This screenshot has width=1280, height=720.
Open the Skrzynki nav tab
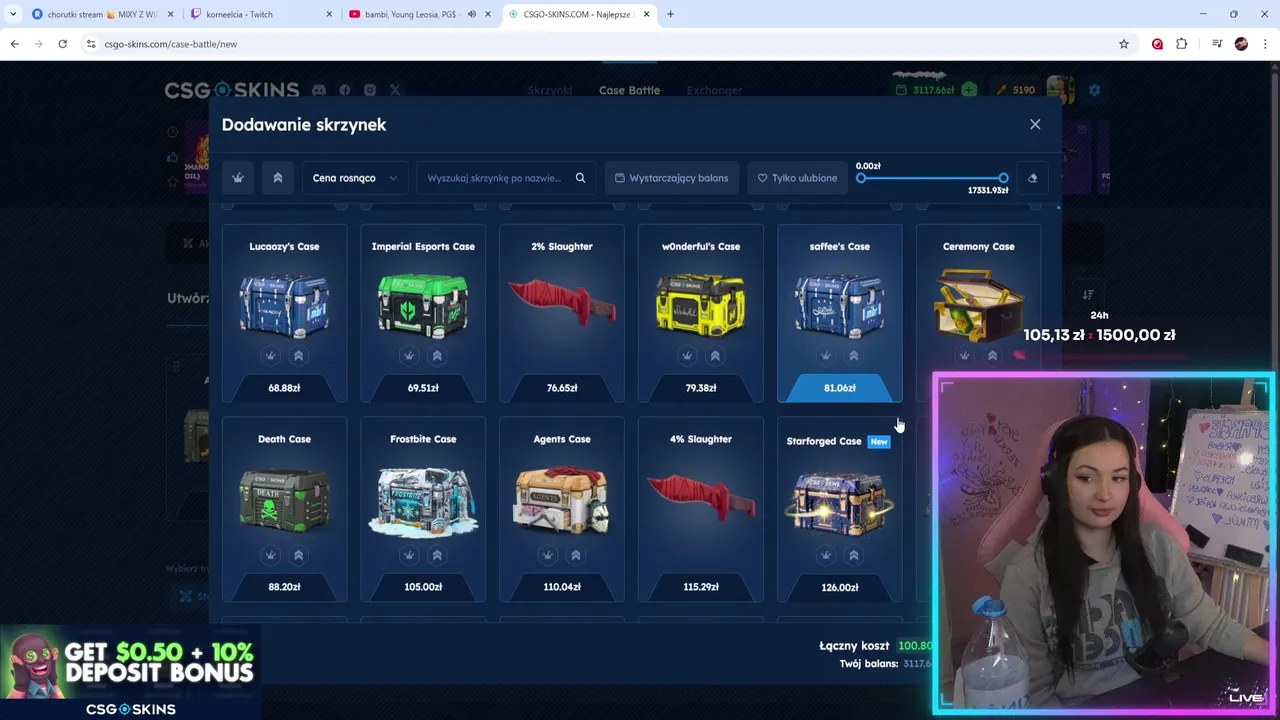[550, 90]
